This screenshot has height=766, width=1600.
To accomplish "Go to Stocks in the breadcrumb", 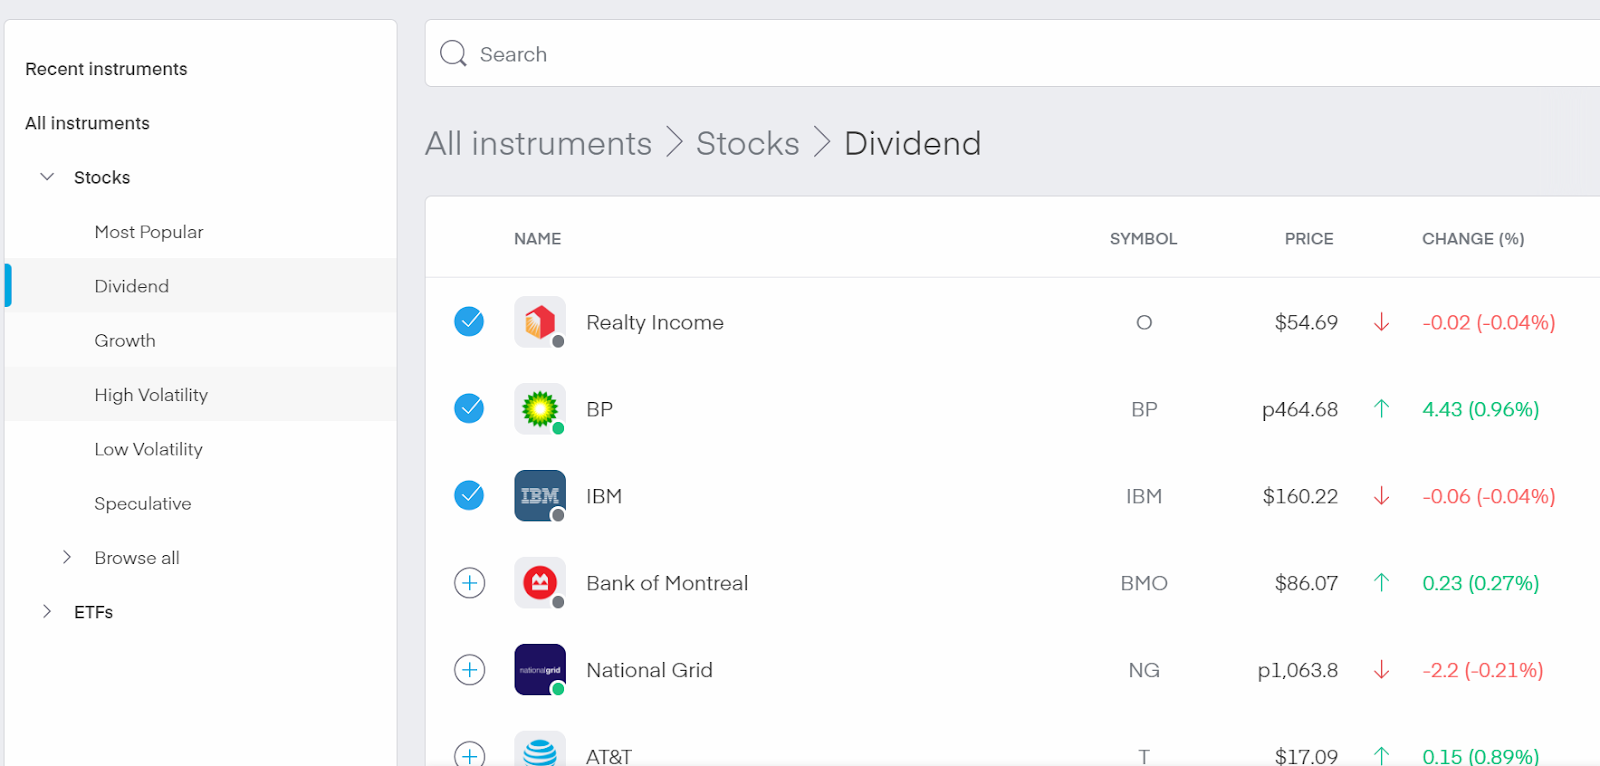I will tap(747, 144).
